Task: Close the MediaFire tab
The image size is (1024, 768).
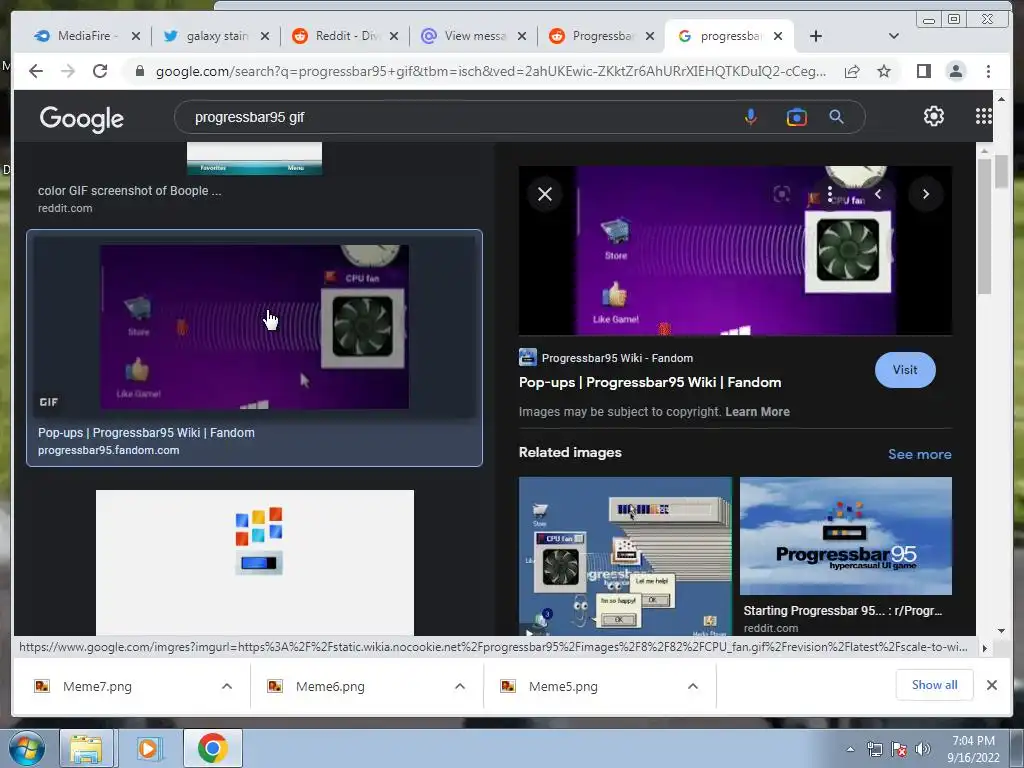Action: (x=135, y=36)
